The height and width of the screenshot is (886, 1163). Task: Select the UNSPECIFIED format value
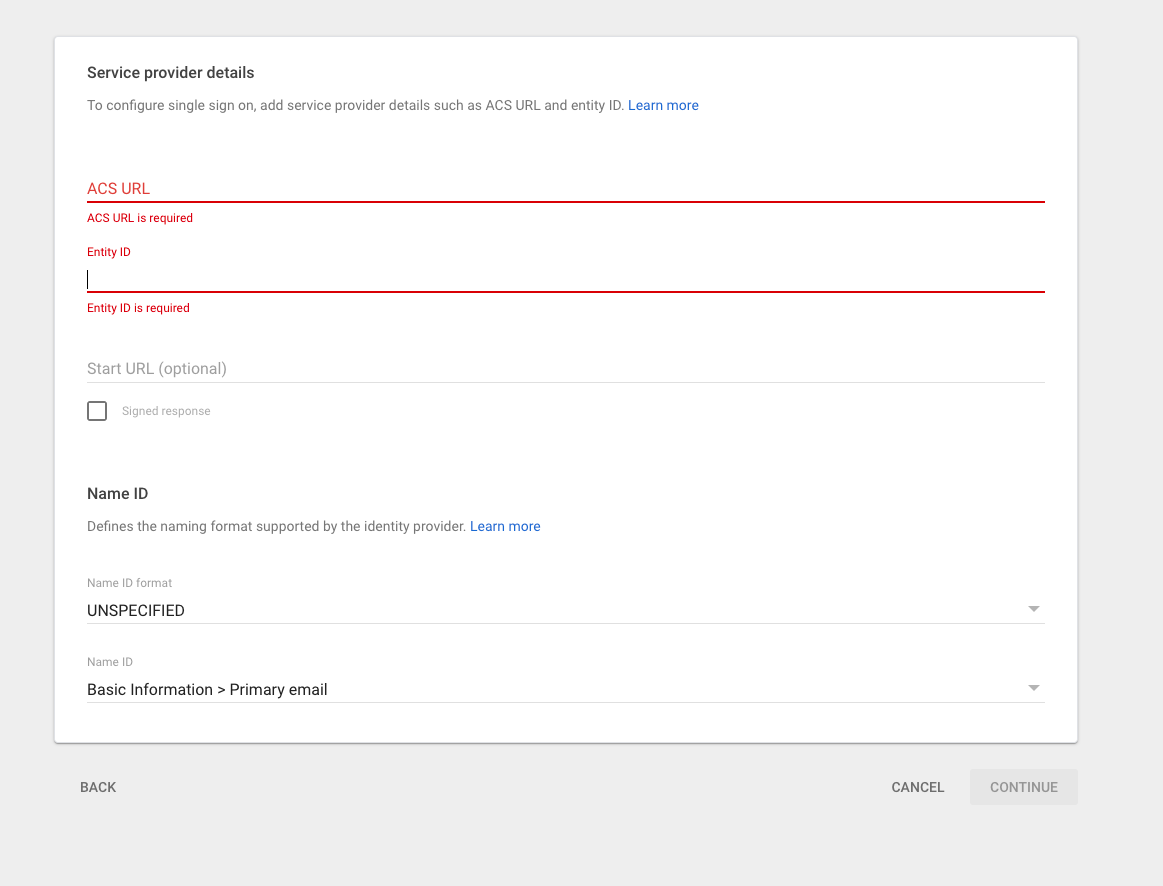pyautogui.click(x=135, y=610)
